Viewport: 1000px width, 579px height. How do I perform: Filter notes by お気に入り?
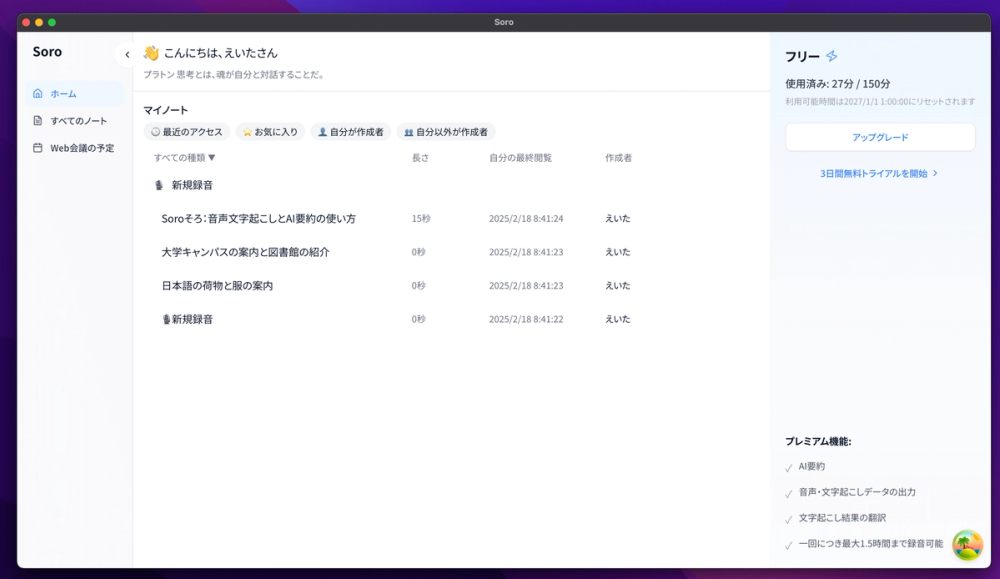tap(270, 132)
